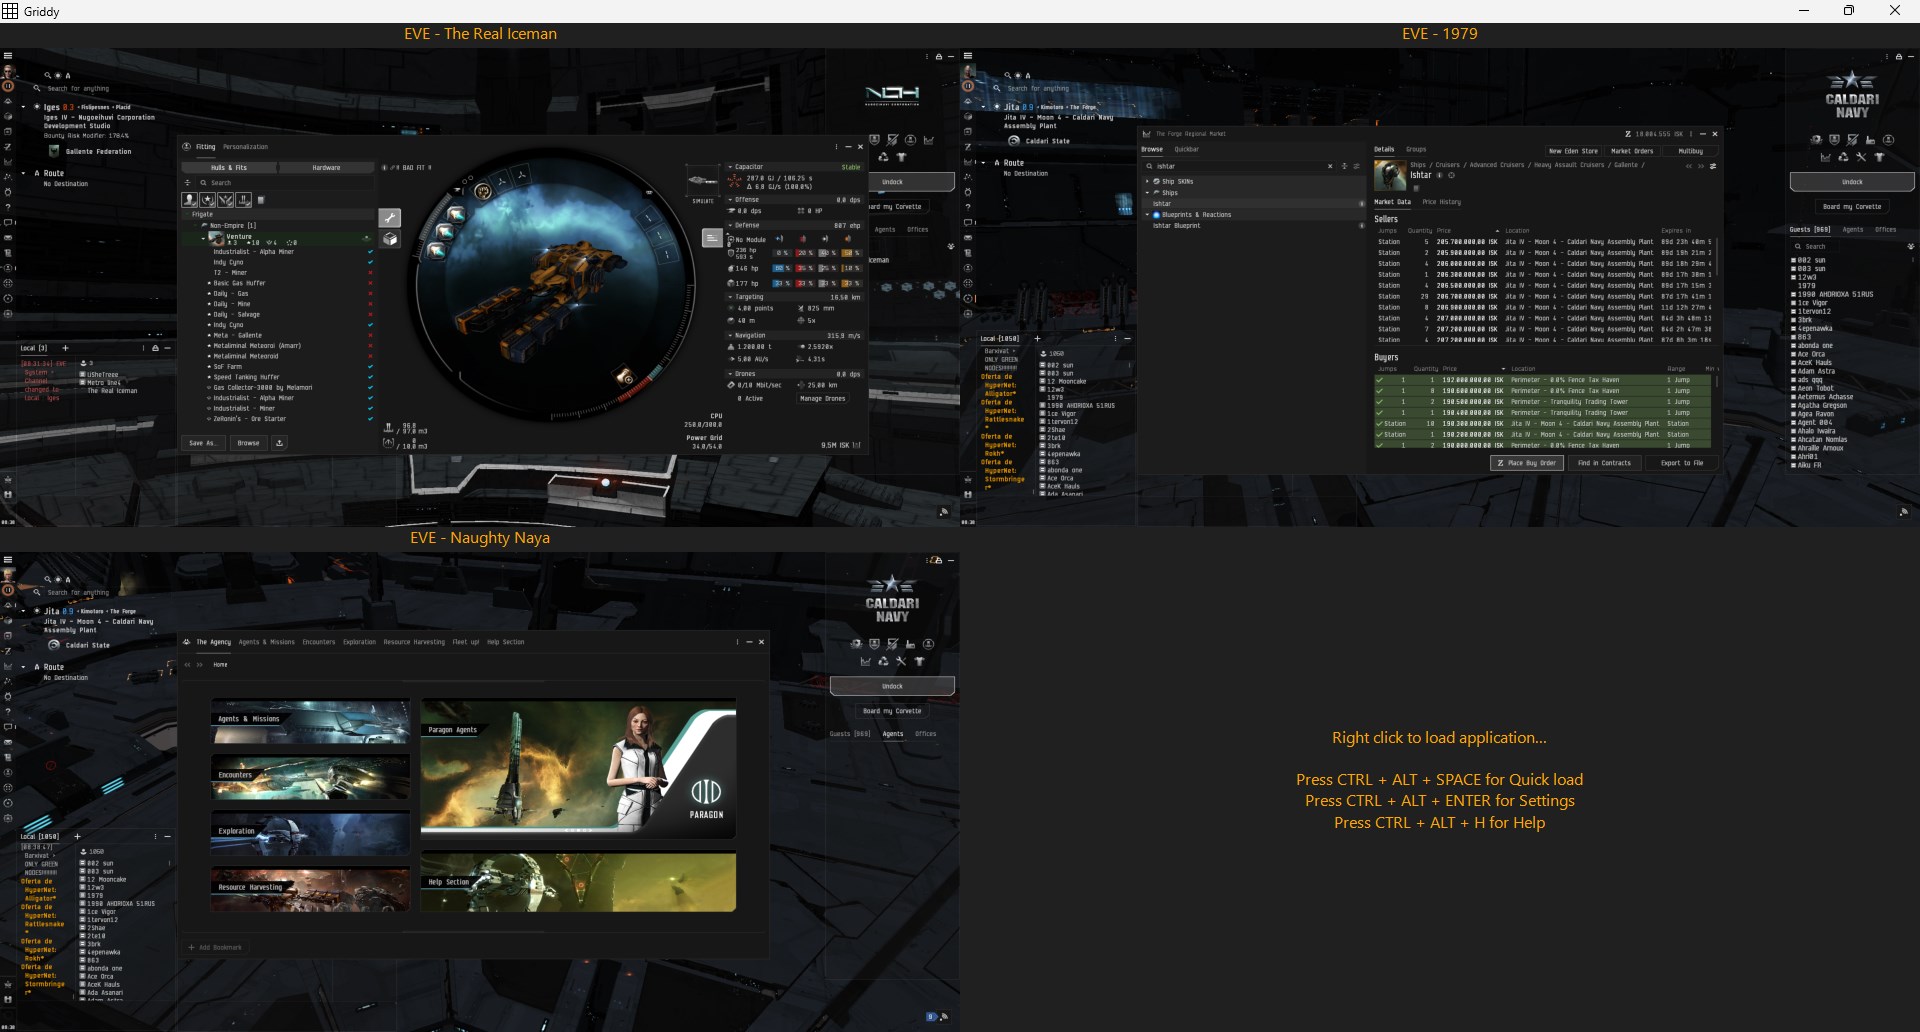Click the Agency forward navigation arrows
The image size is (1920, 1032).
point(199,664)
